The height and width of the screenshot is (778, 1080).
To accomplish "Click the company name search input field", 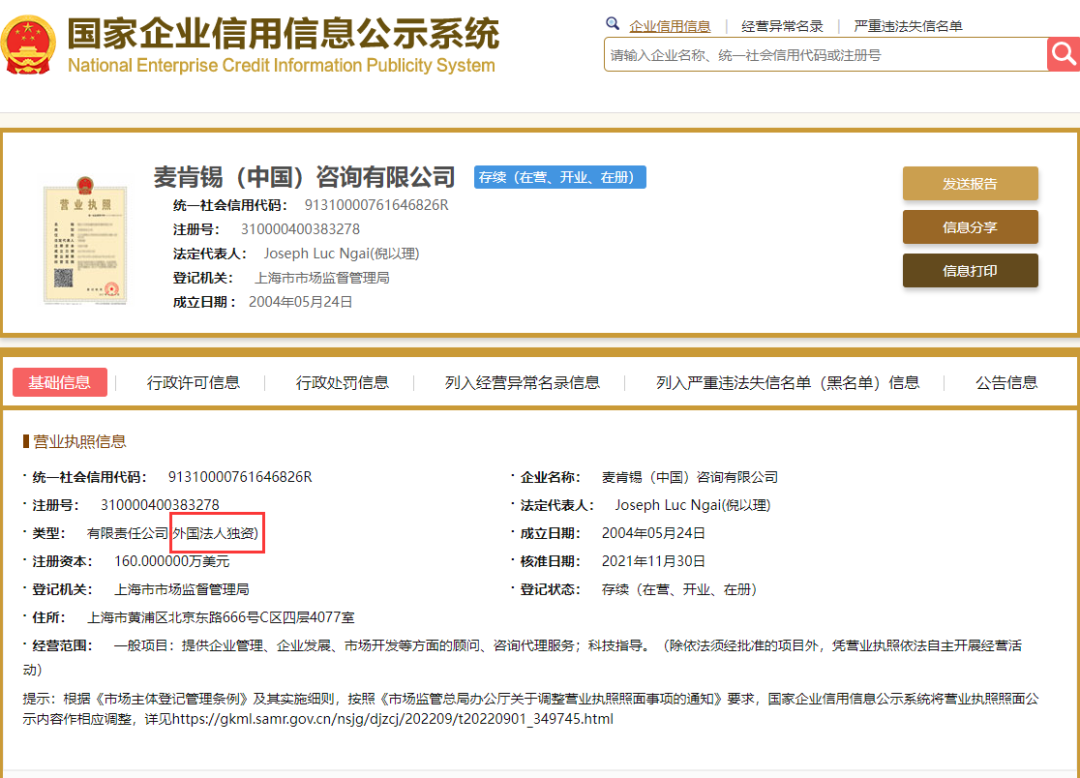I will (825, 55).
